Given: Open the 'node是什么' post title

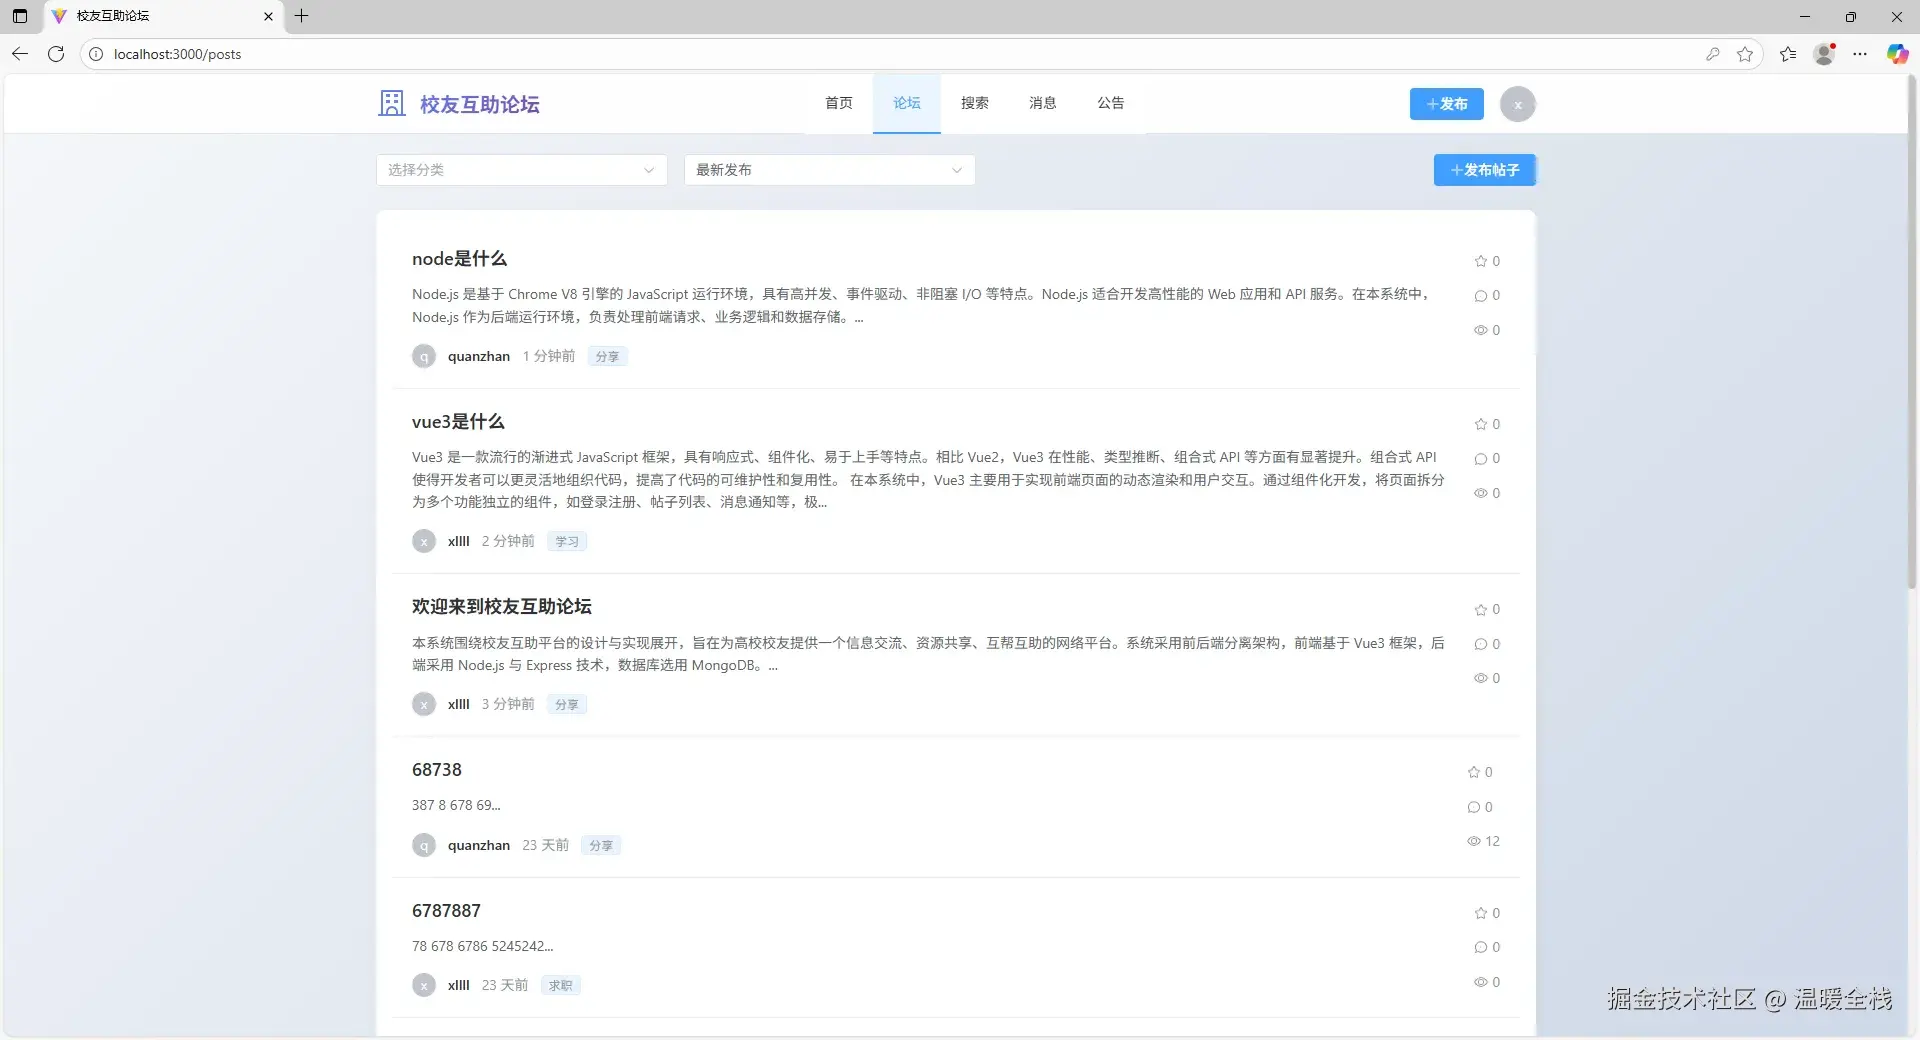Looking at the screenshot, I should pyautogui.click(x=459, y=259).
